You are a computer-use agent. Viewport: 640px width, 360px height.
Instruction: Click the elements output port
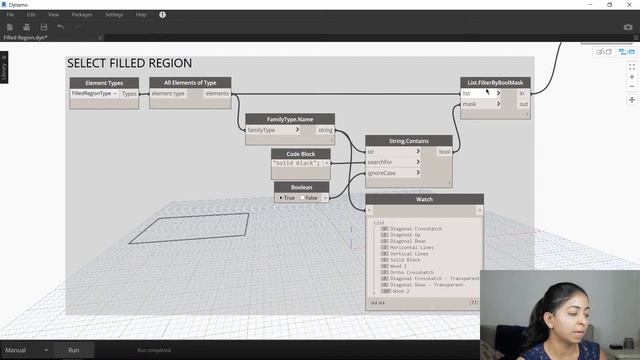click(x=217, y=93)
